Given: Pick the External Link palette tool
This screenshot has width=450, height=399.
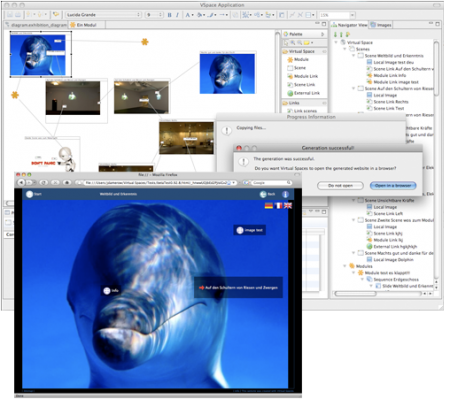Looking at the screenshot, I should point(303,93).
